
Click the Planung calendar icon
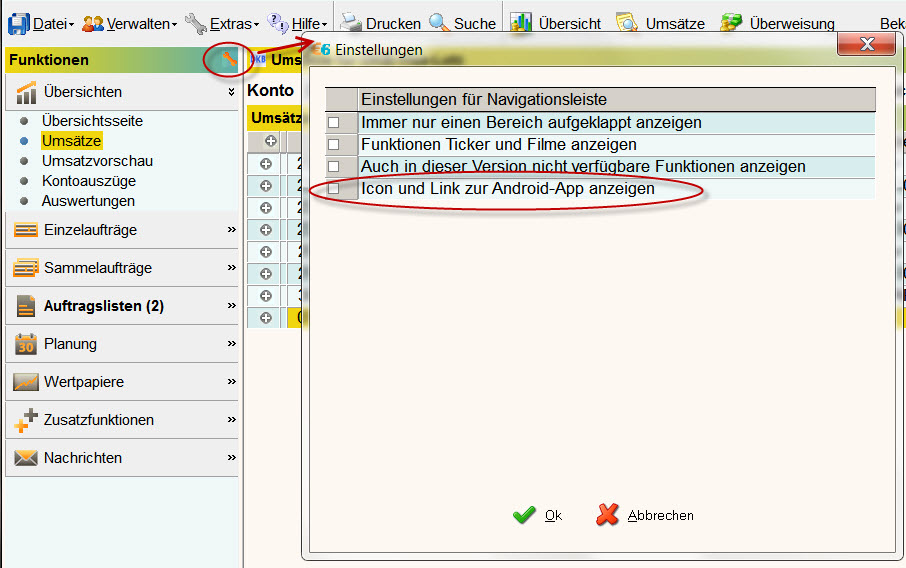pyautogui.click(x=25, y=344)
